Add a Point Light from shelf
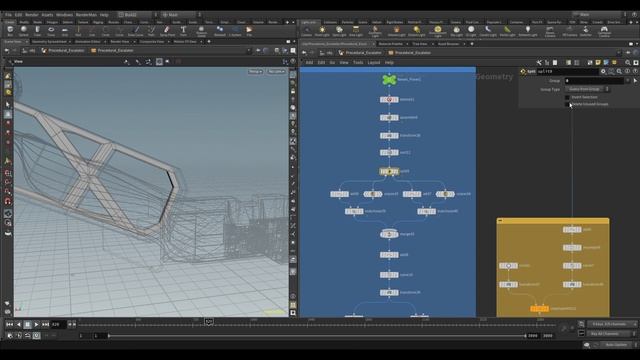640x360 pixels. click(x=322, y=31)
